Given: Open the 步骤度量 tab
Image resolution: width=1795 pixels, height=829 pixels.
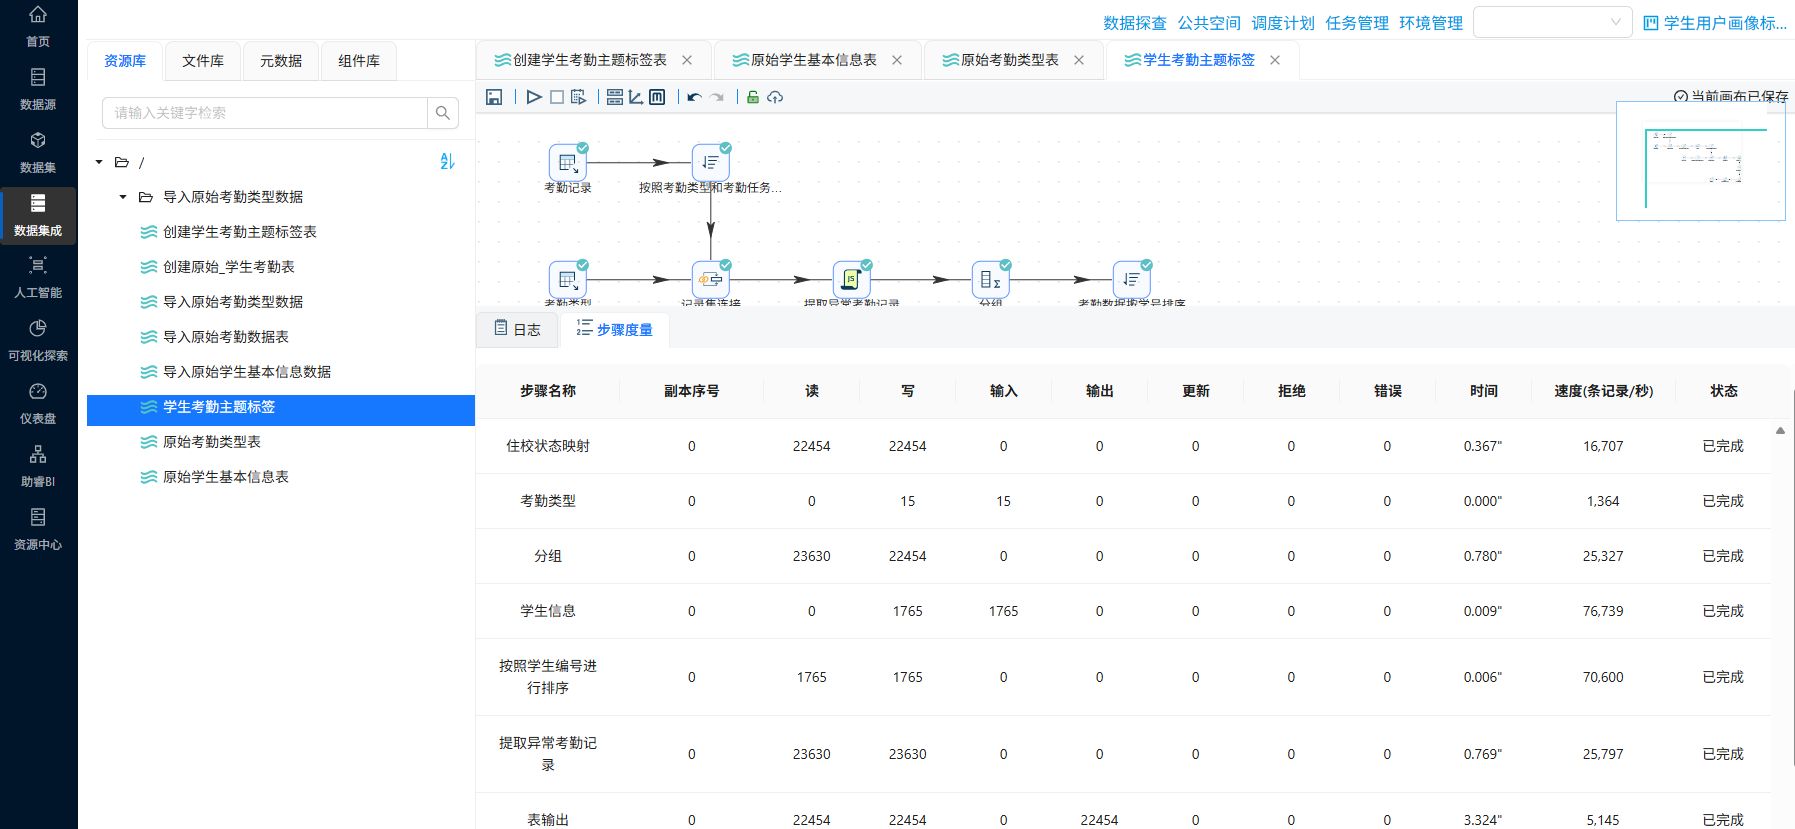Looking at the screenshot, I should point(614,329).
